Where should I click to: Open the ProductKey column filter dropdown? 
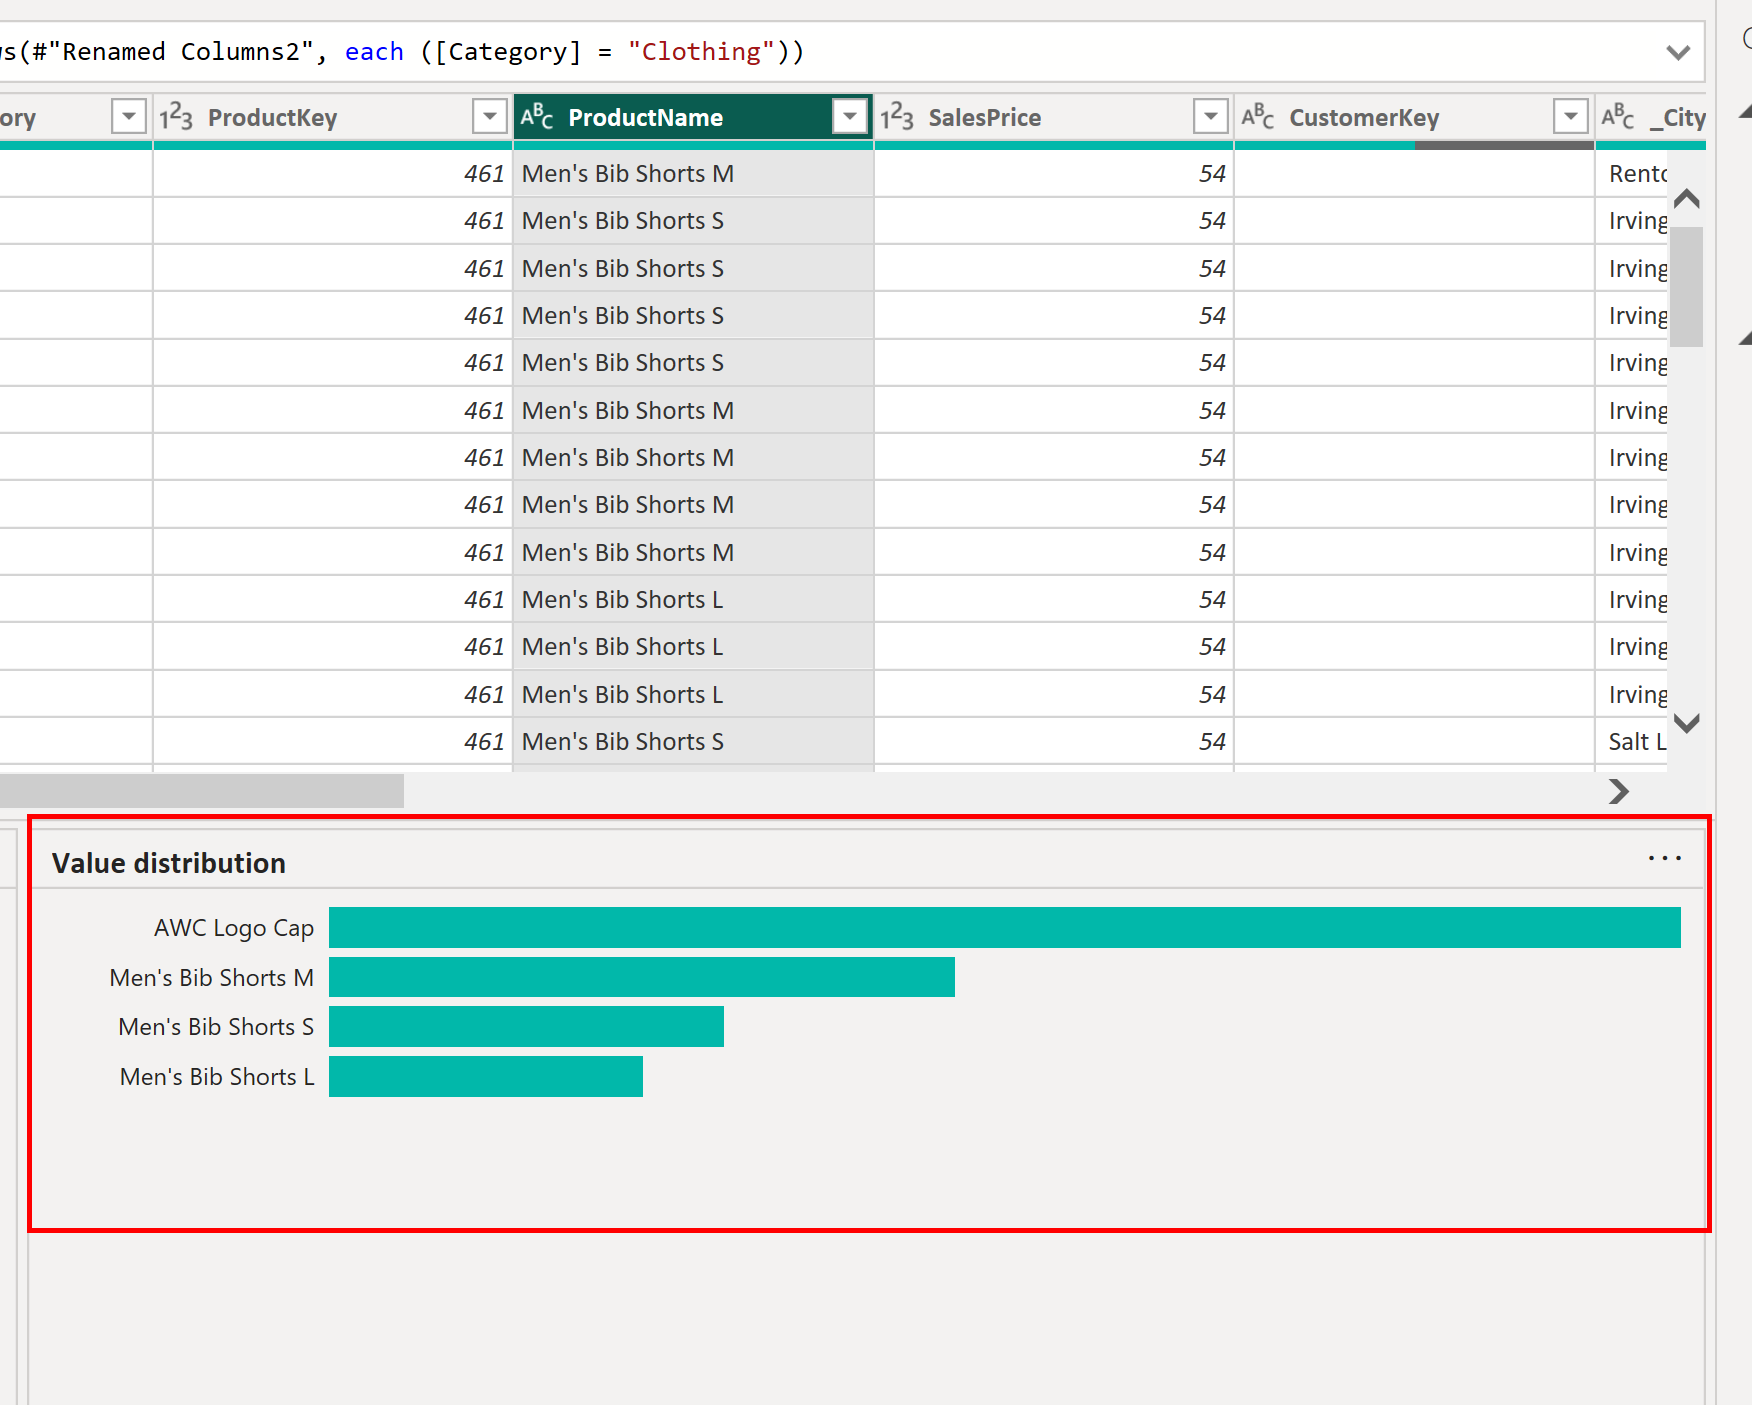click(x=489, y=117)
